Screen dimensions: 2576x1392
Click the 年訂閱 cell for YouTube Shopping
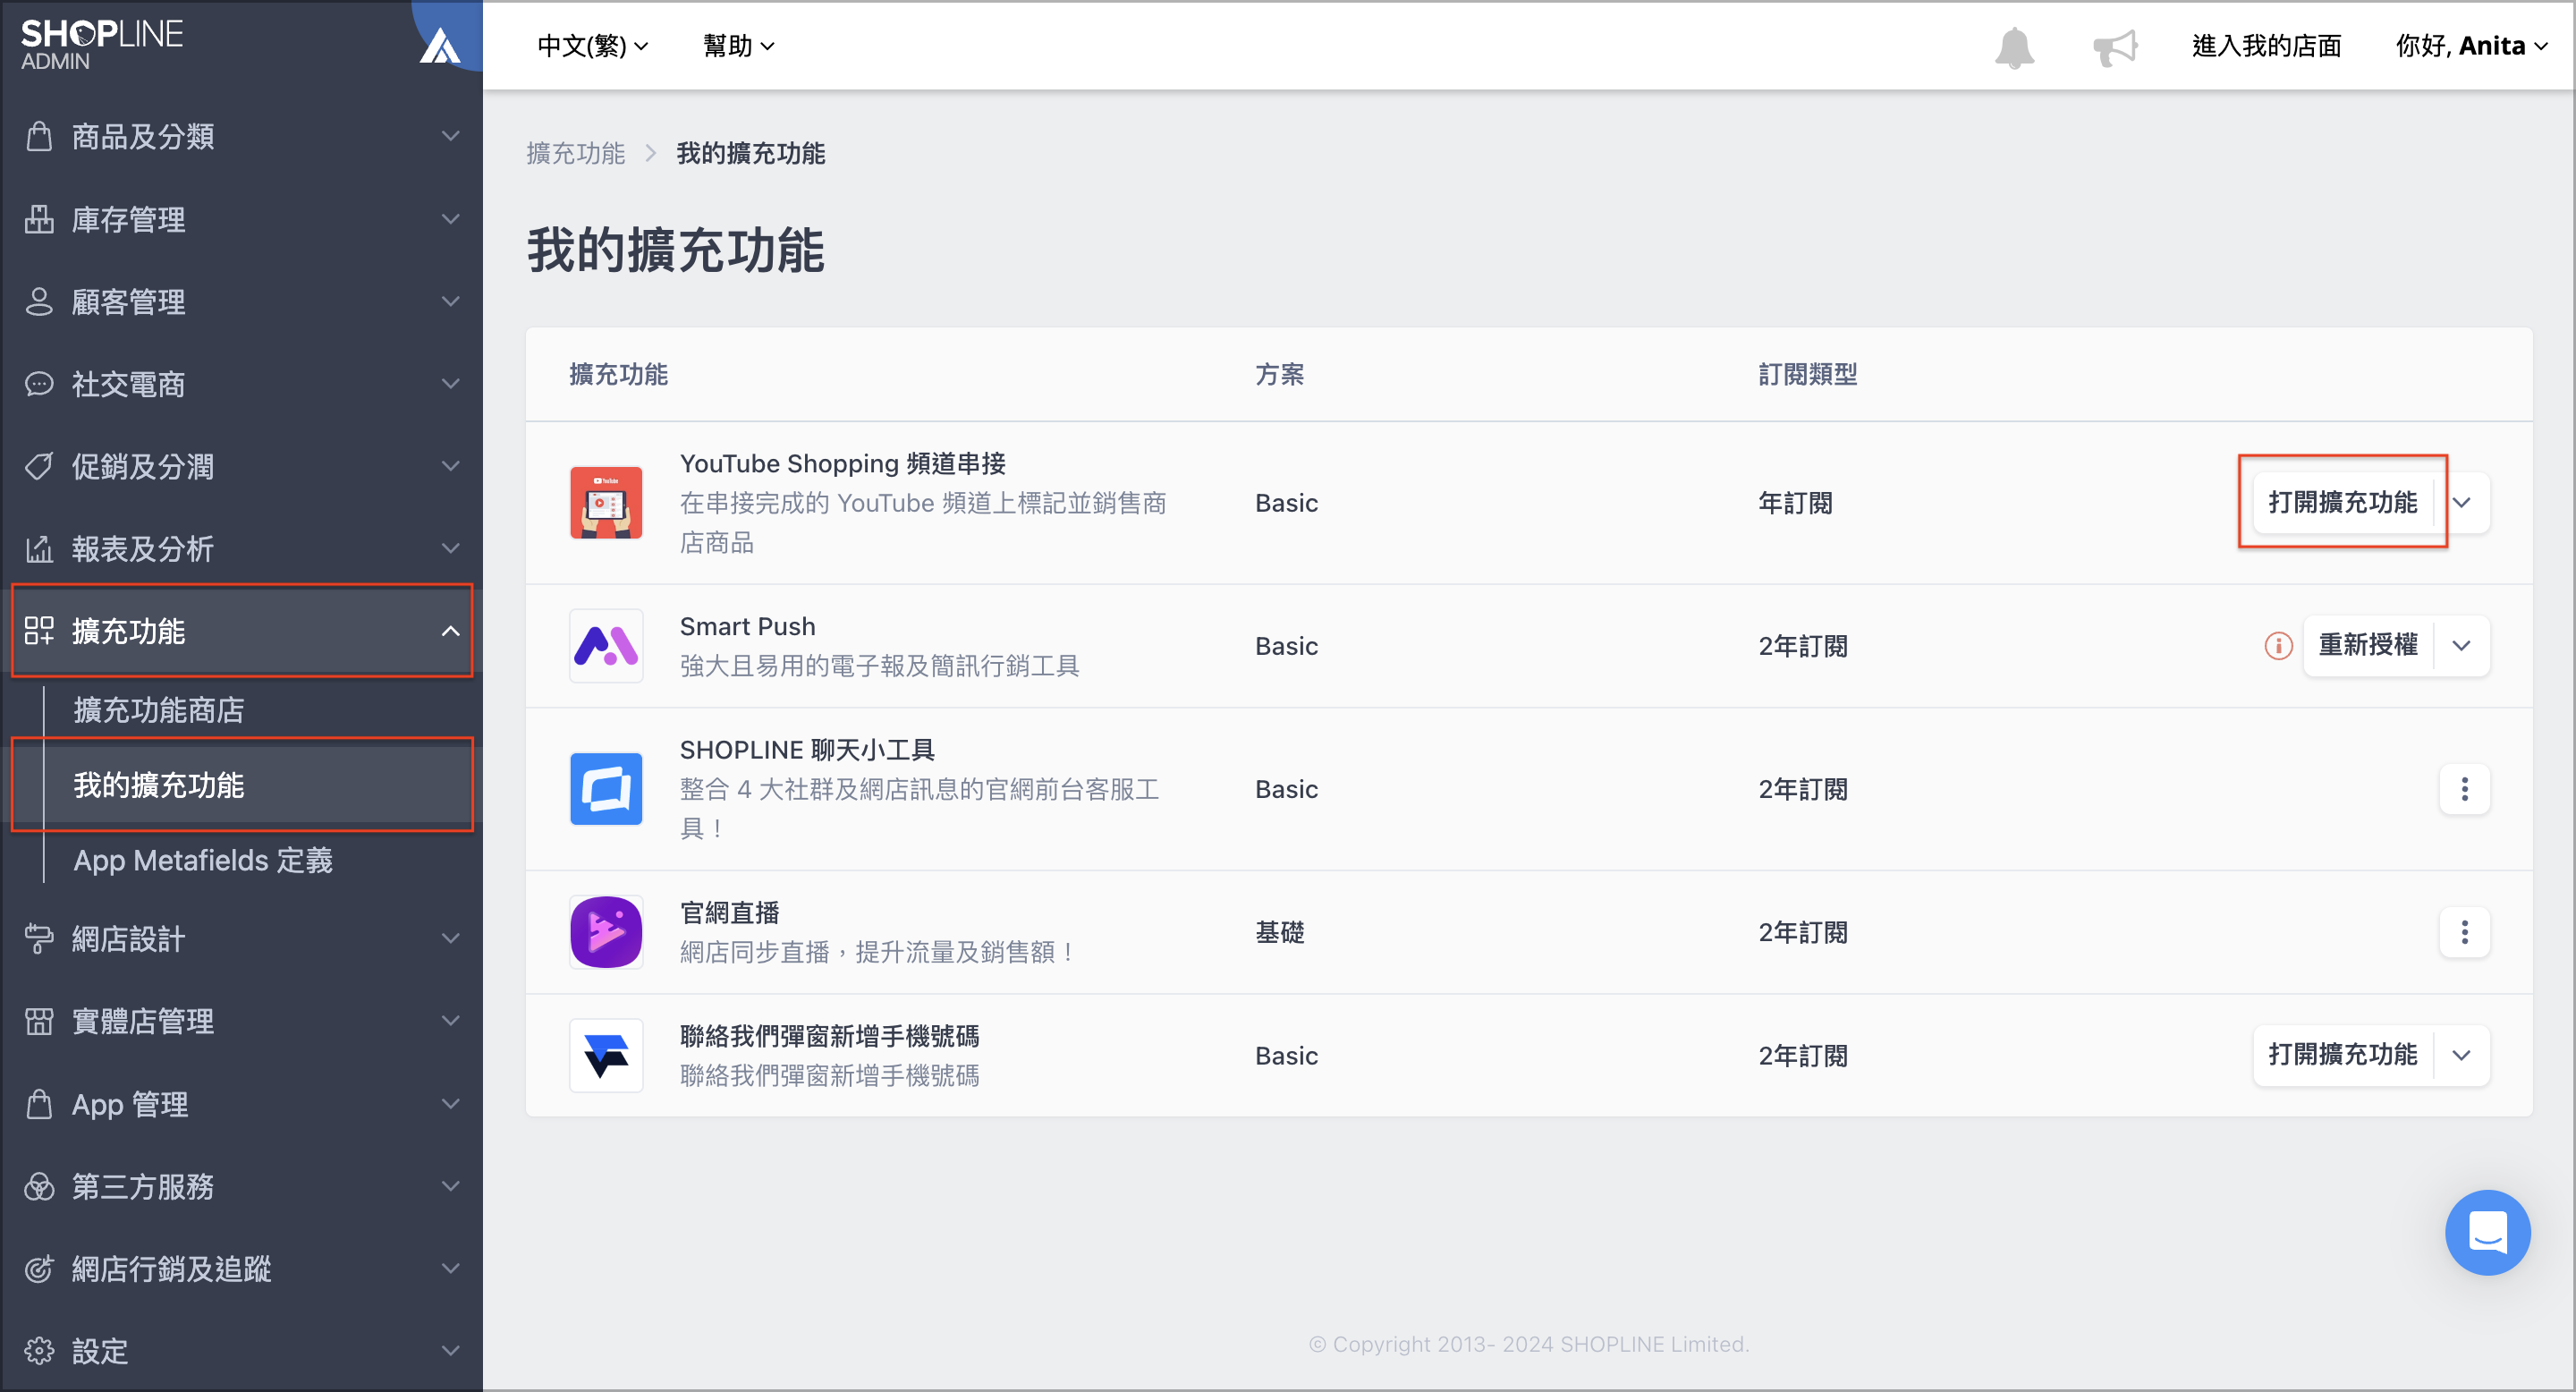(x=1795, y=502)
